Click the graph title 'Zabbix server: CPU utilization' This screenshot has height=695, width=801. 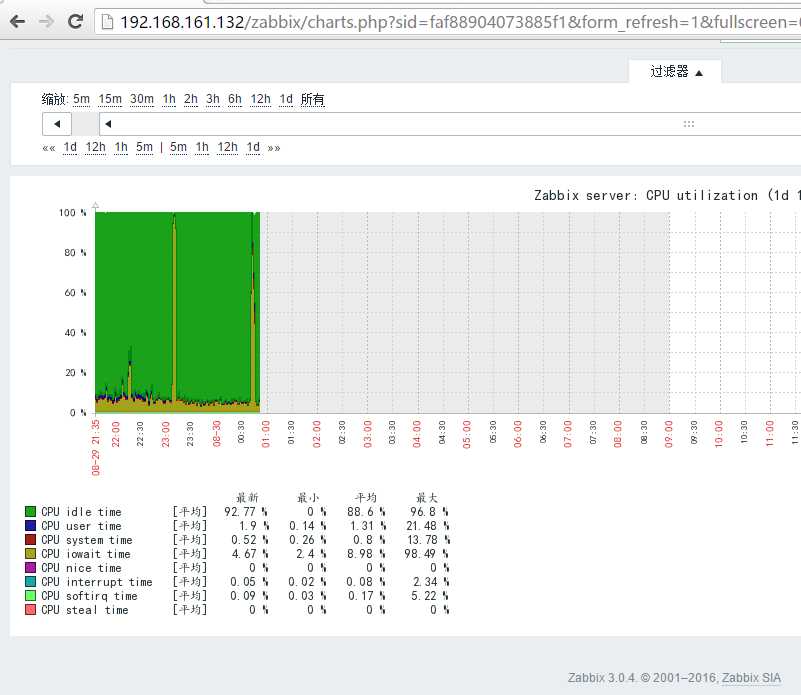646,195
